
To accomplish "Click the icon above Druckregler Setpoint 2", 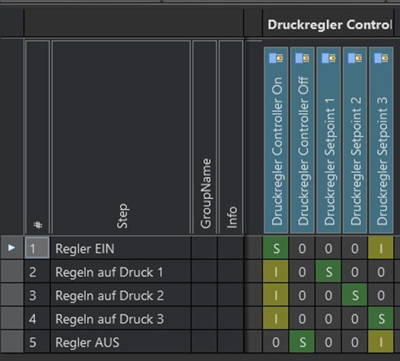I will pos(355,58).
